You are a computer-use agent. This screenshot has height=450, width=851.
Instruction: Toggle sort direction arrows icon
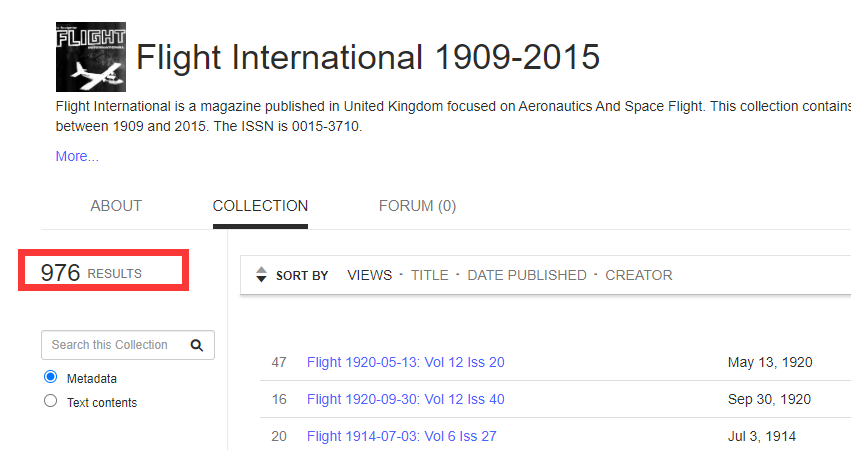tap(261, 275)
